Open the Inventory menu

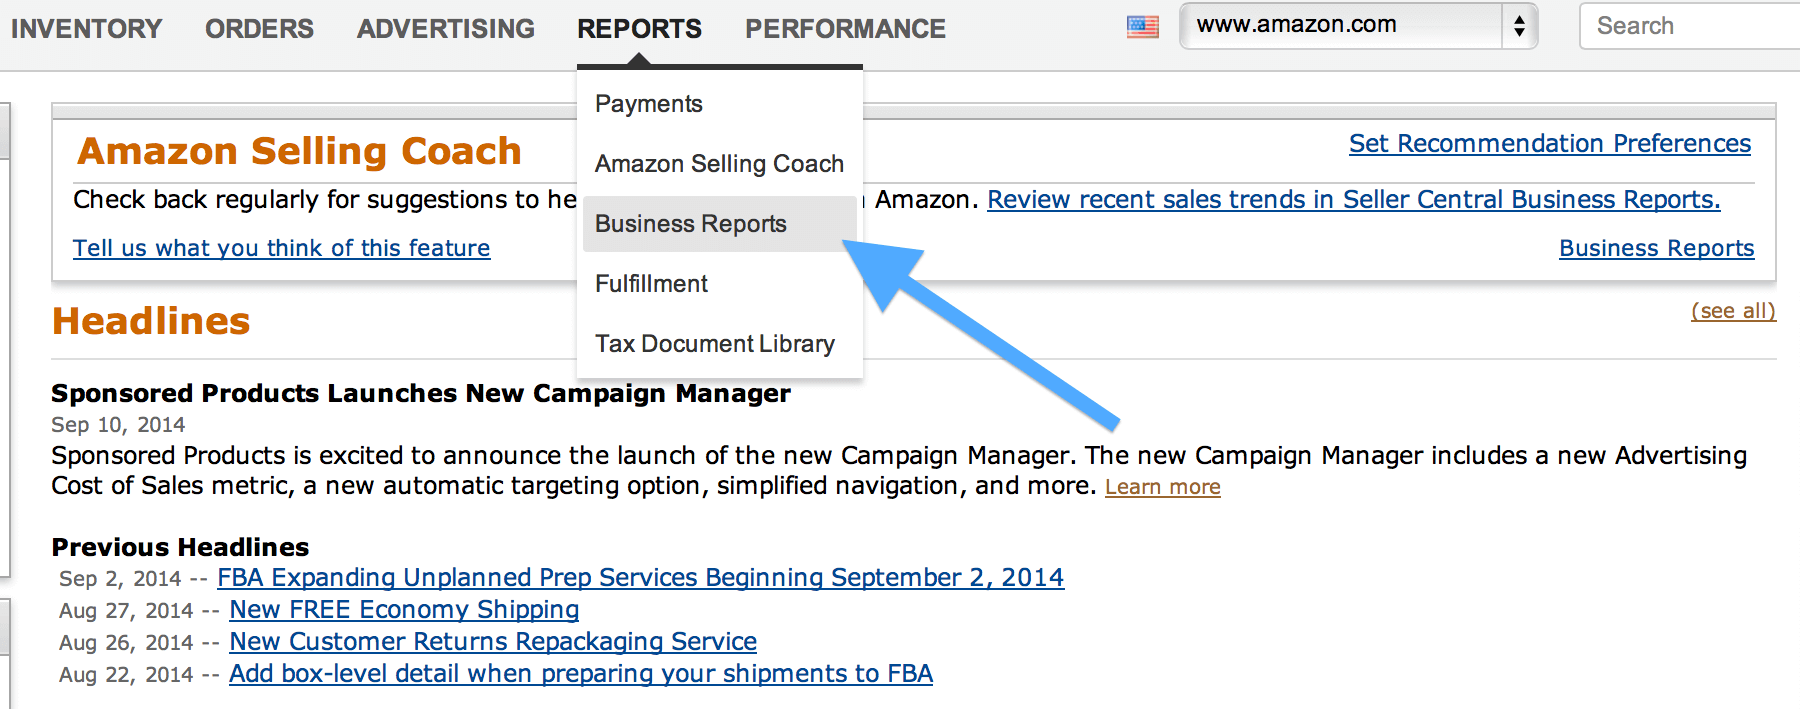click(x=86, y=29)
